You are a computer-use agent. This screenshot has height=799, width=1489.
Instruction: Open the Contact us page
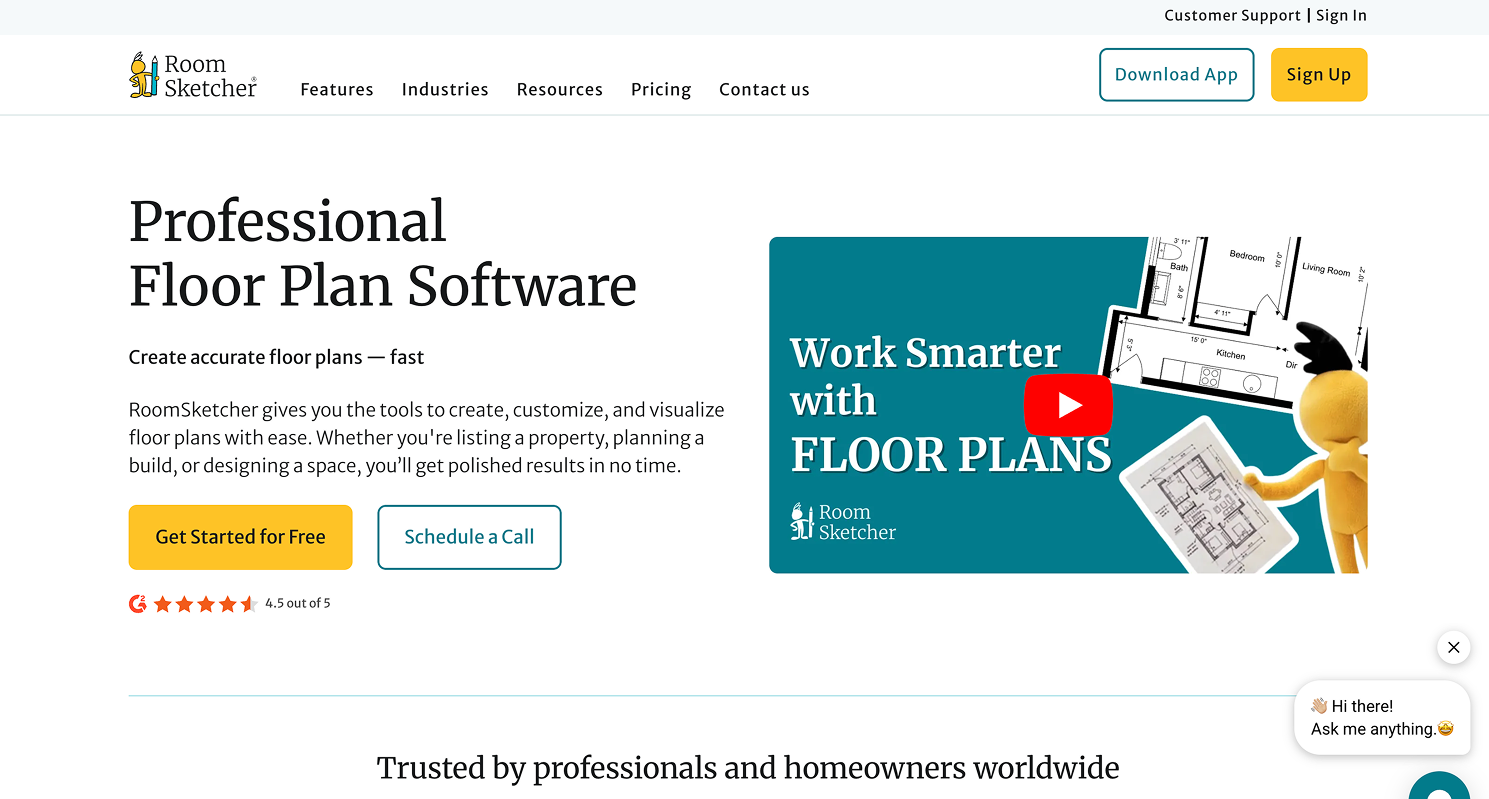(x=764, y=89)
